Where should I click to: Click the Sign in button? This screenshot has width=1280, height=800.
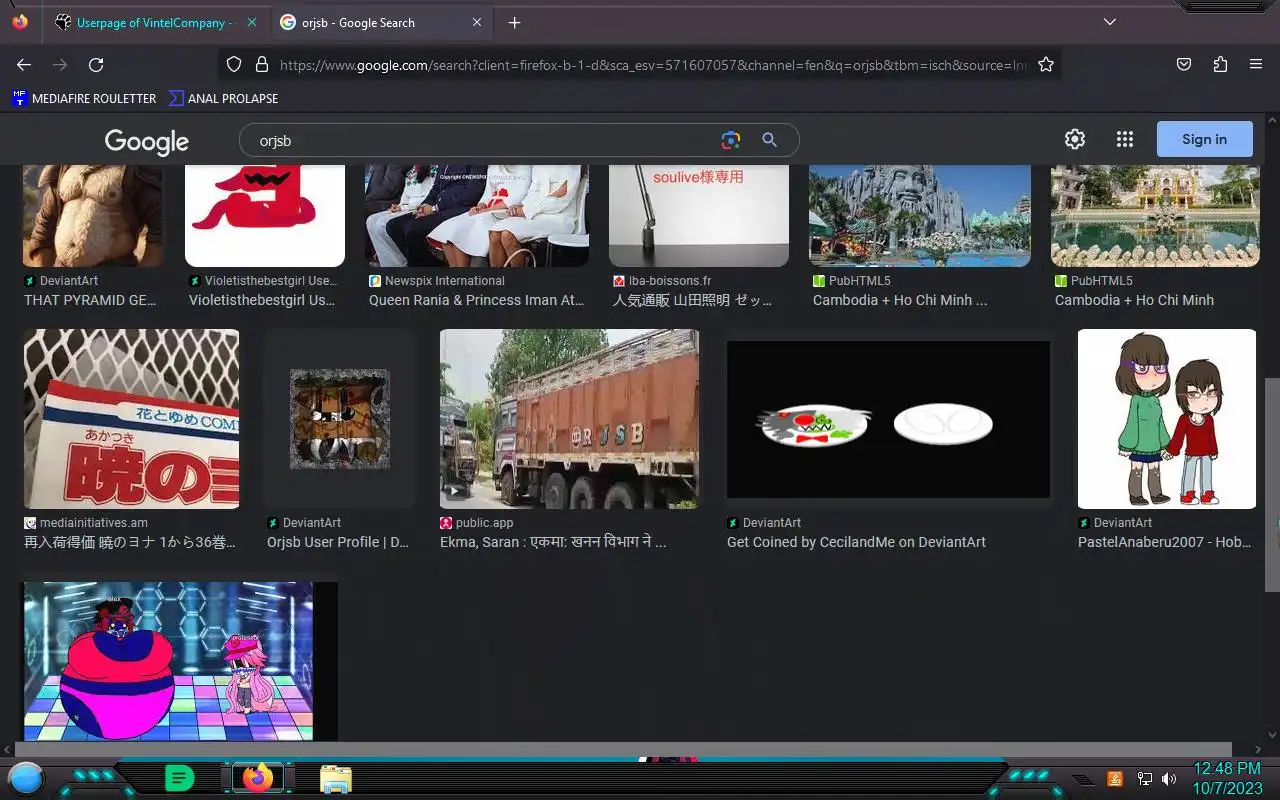click(1204, 139)
